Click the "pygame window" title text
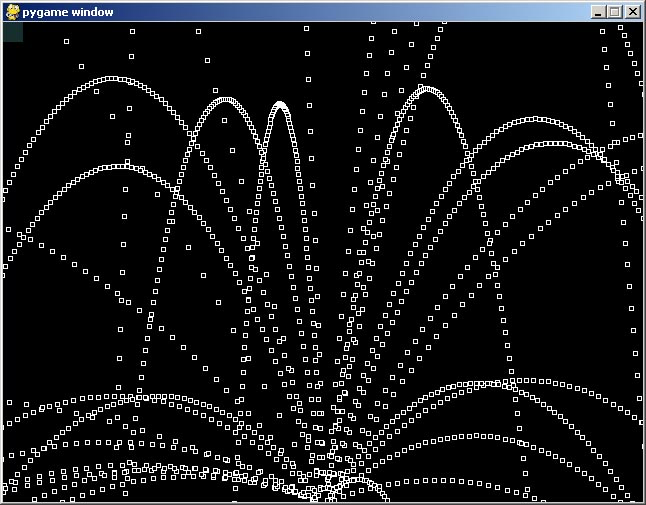 click(68, 12)
